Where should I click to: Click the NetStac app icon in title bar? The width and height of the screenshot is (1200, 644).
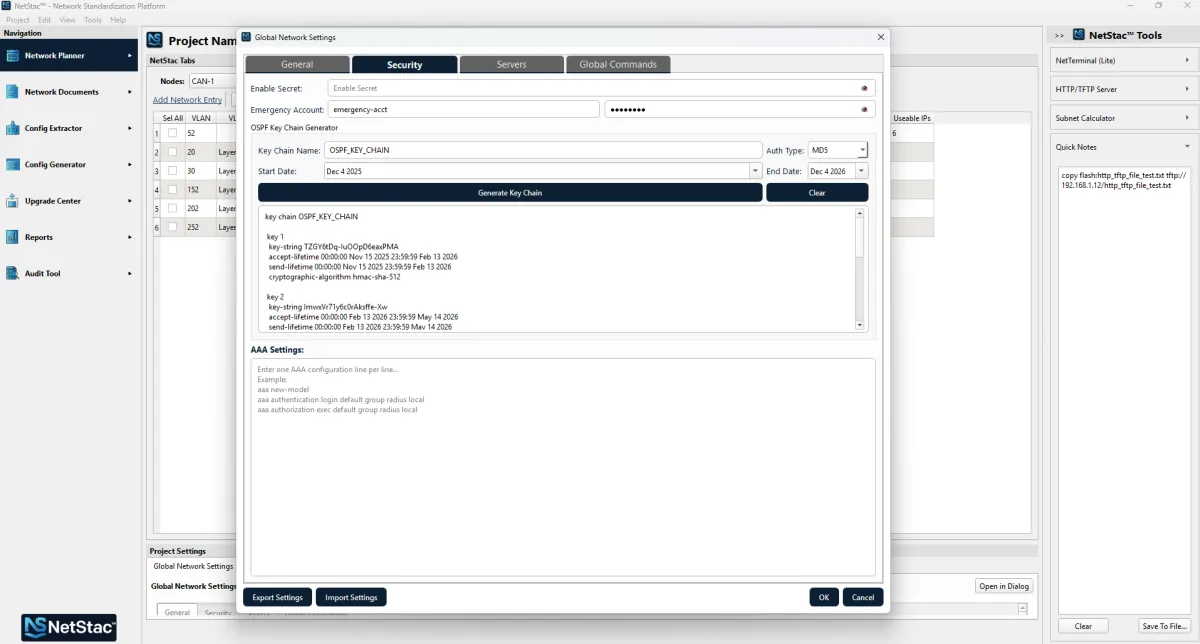click(7, 6)
